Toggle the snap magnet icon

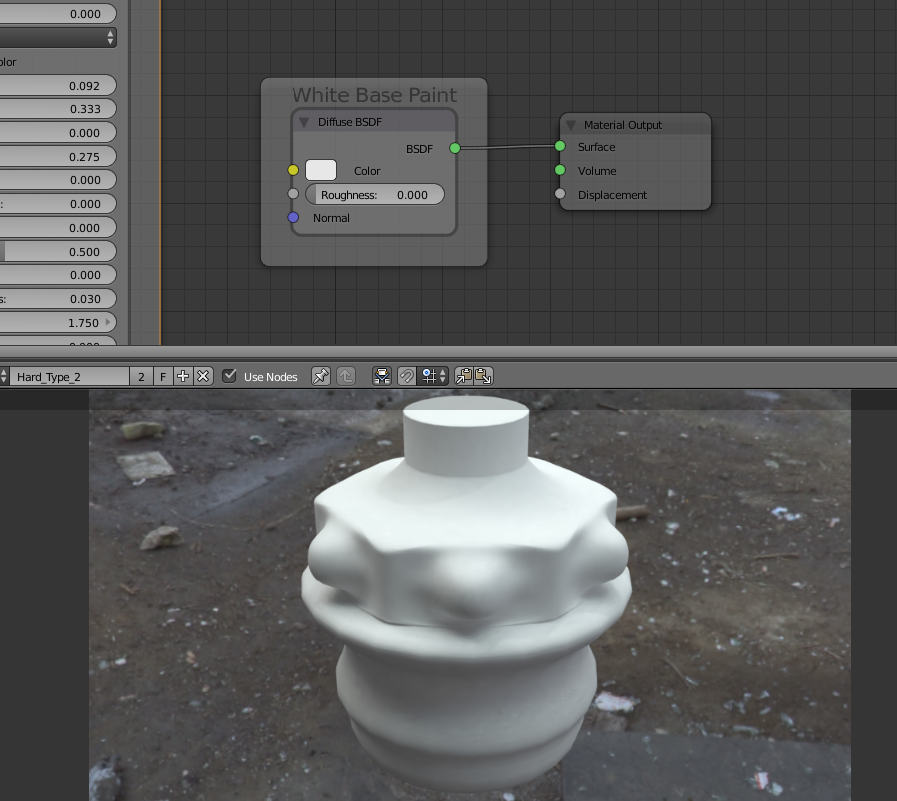[x=407, y=376]
